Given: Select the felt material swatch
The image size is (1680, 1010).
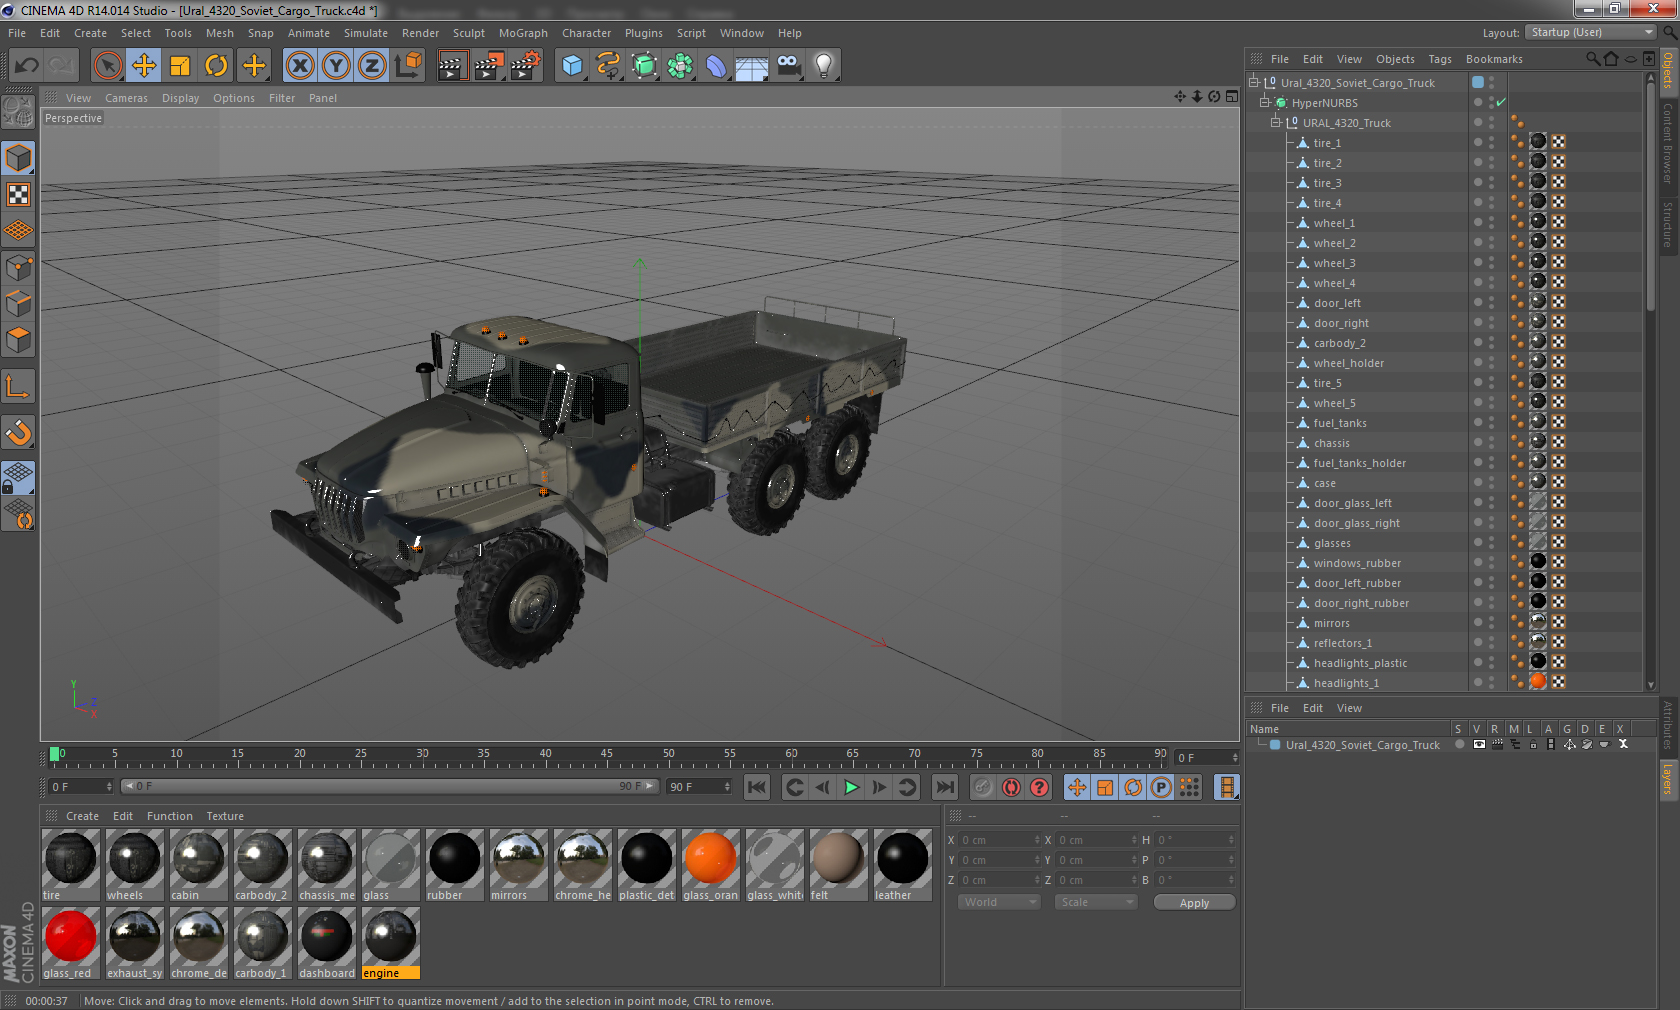Looking at the screenshot, I should [x=838, y=865].
